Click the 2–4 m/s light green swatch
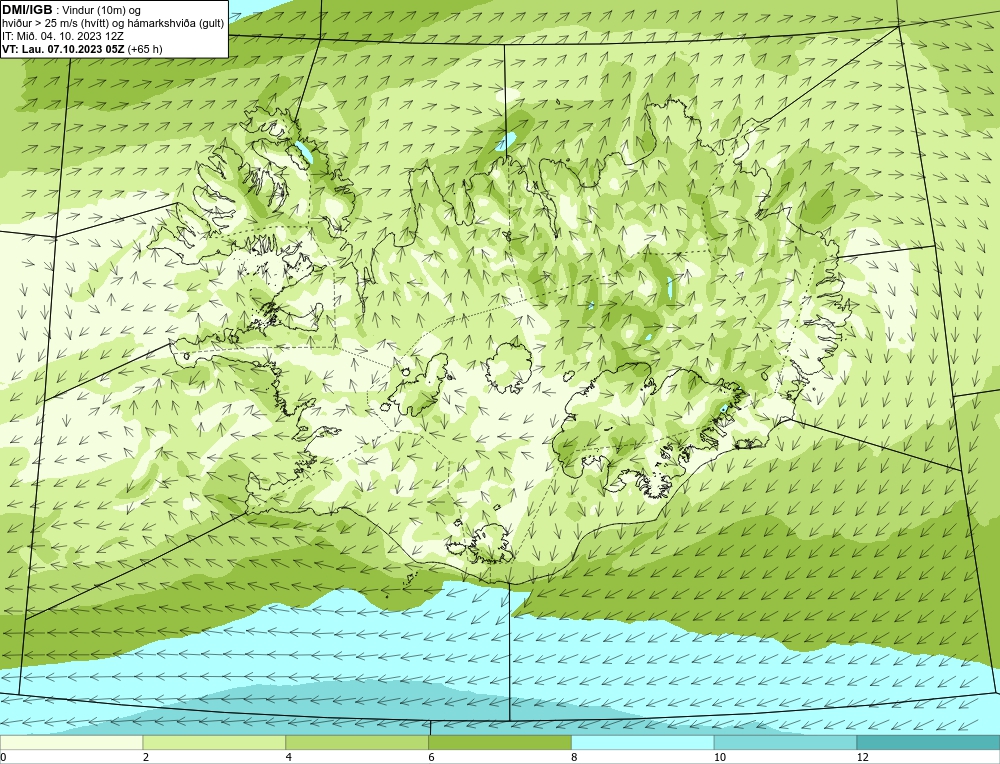This screenshot has height=764, width=1000. 214,742
